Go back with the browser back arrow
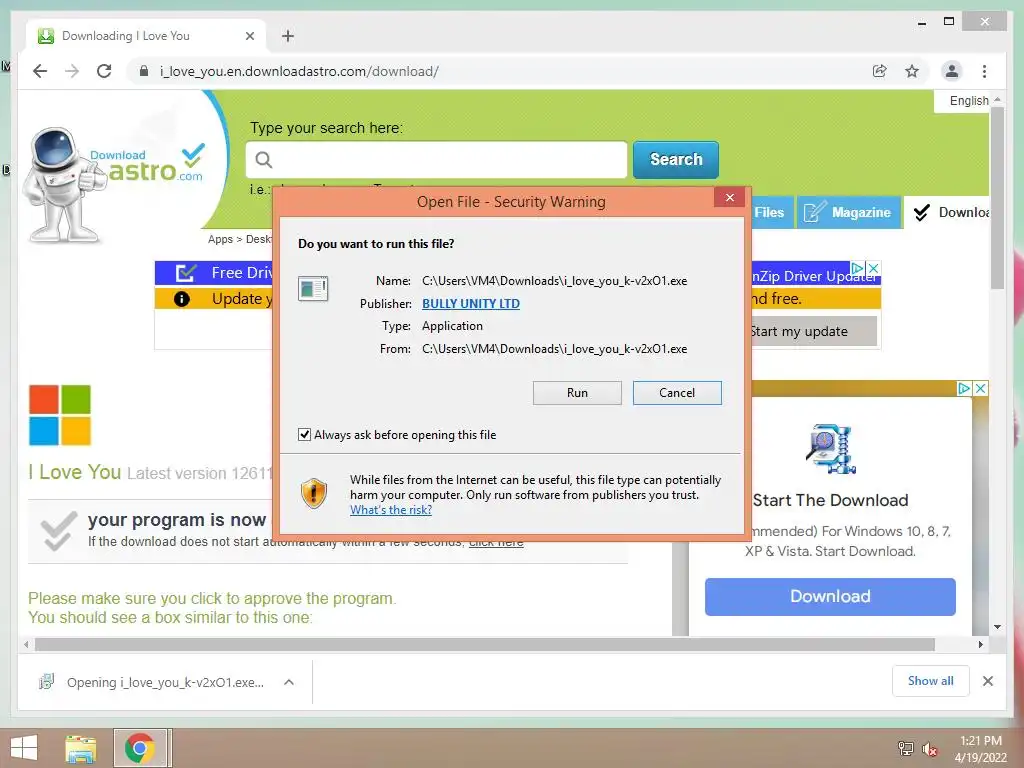Viewport: 1024px width, 768px height. coord(40,71)
